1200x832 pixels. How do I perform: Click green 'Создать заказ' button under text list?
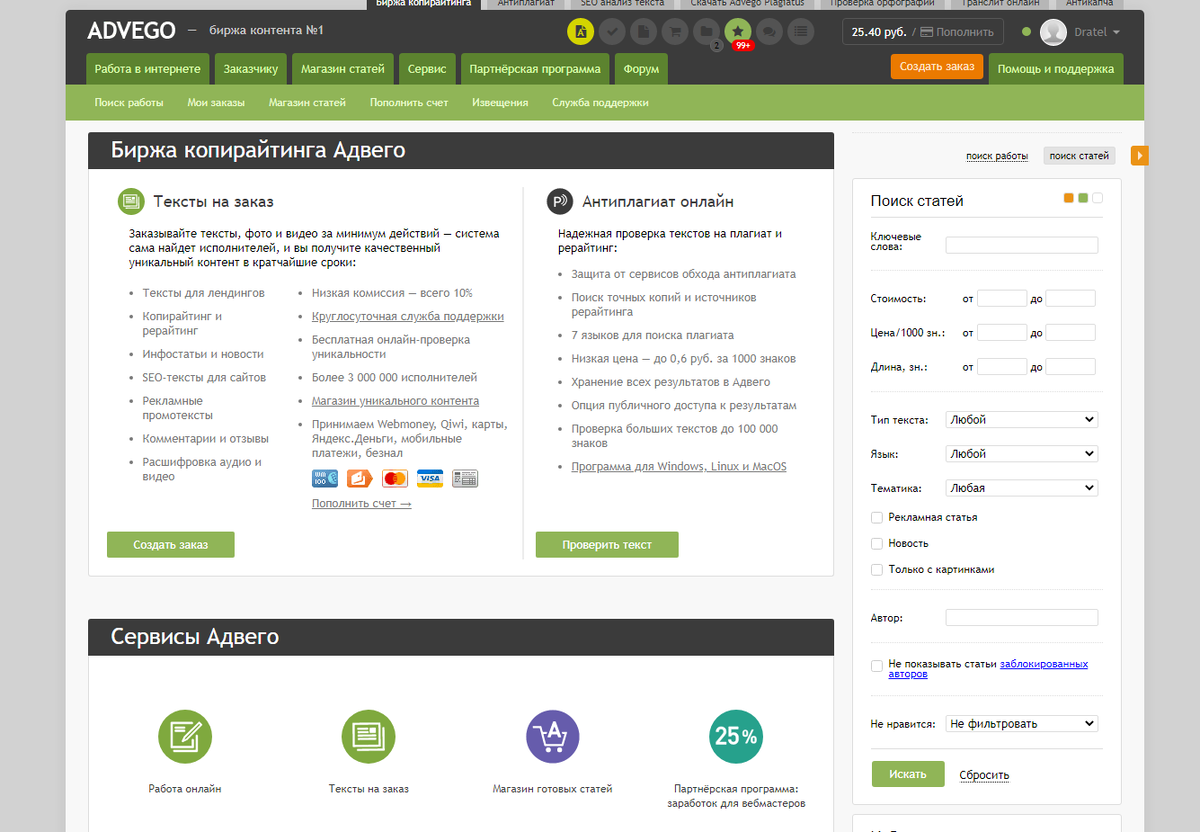tap(171, 545)
